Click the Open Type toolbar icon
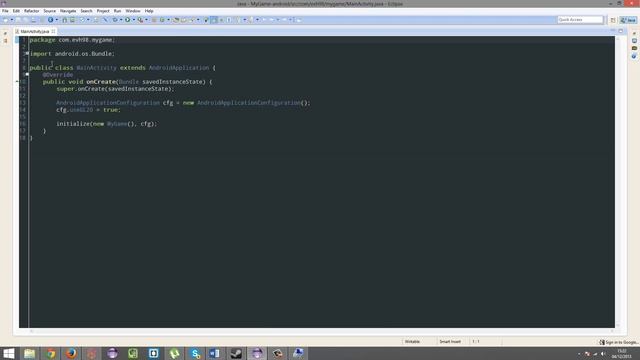640x360 pixels. pos(176,20)
